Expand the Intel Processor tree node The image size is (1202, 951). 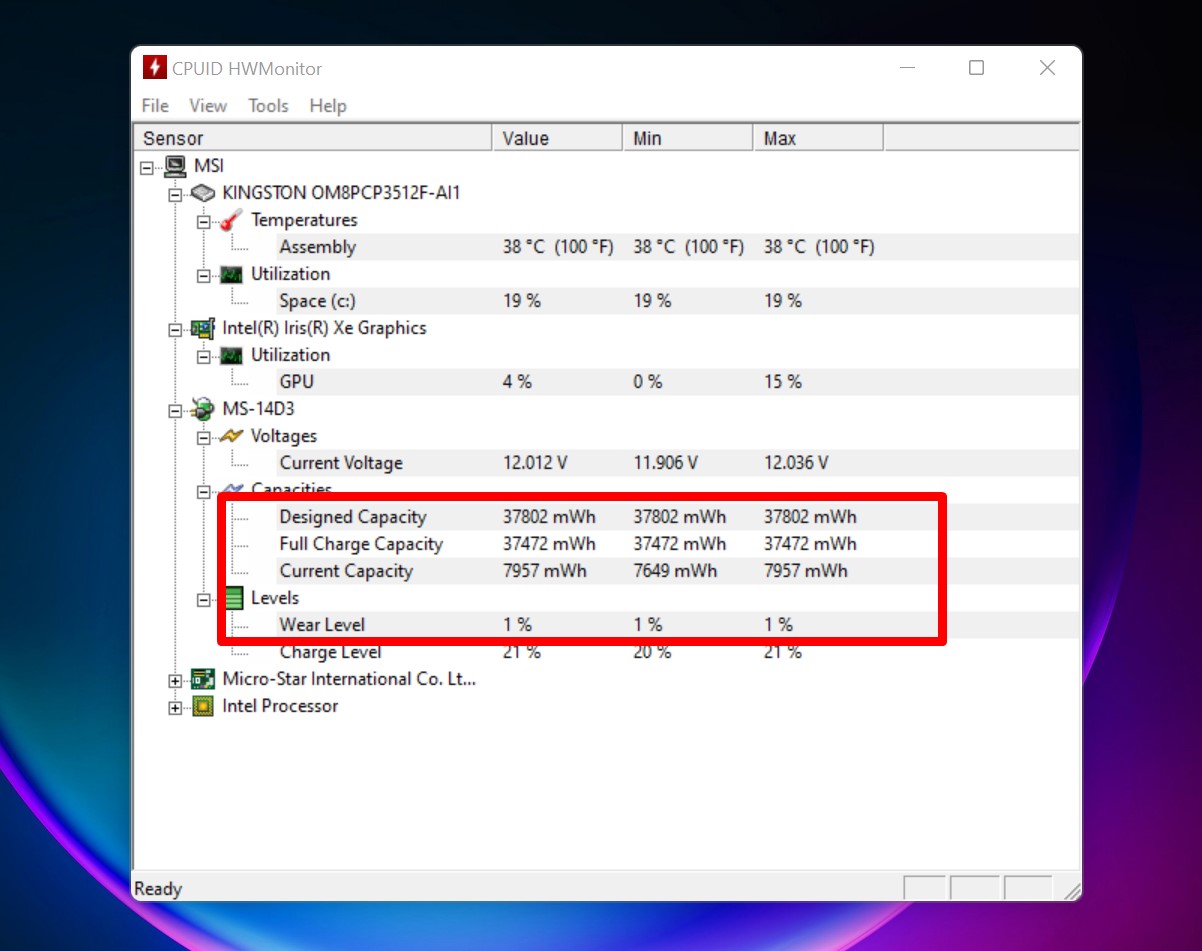tap(176, 708)
